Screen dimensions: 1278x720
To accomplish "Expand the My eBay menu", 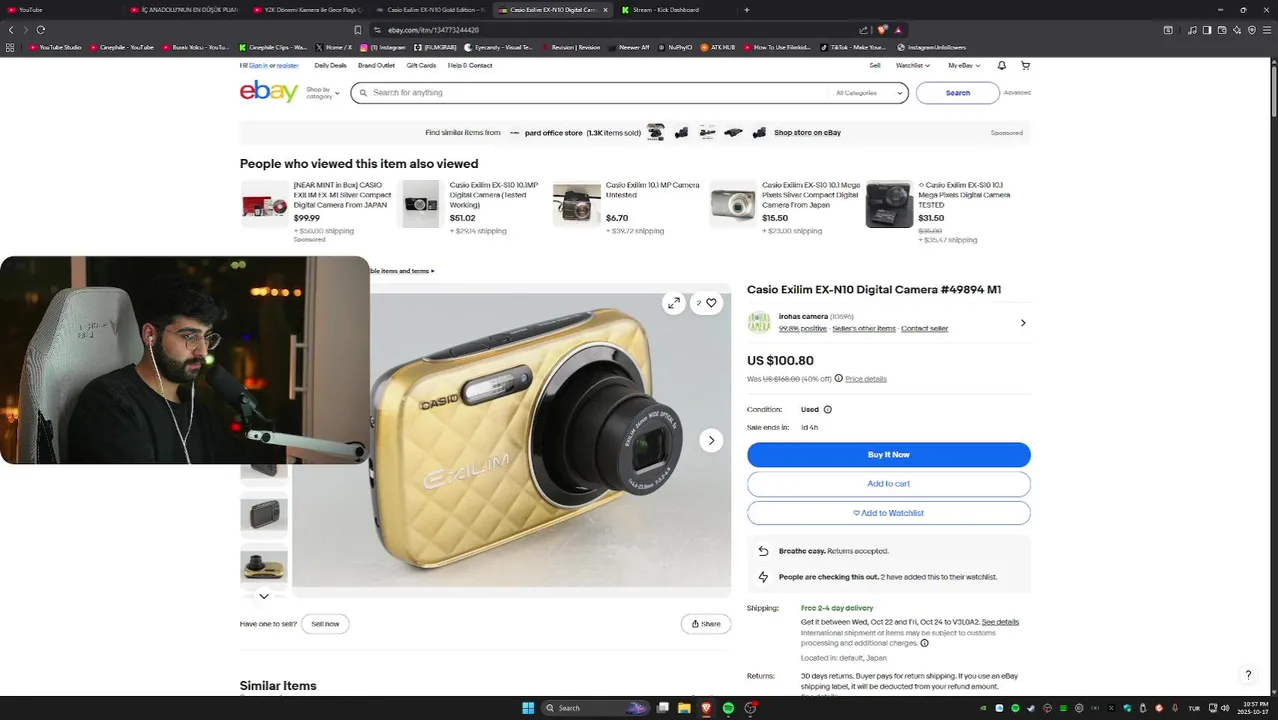I will pos(963,65).
